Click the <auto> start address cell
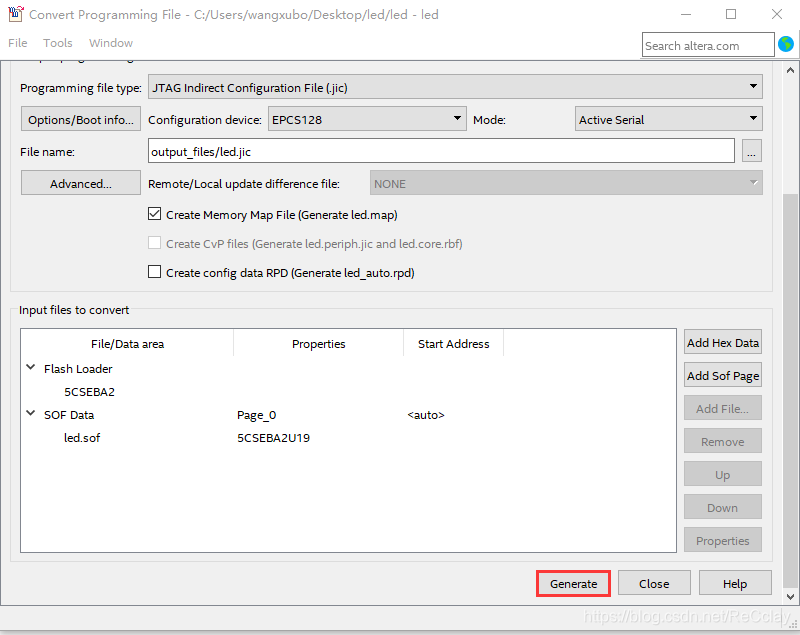800x635 pixels. (x=426, y=415)
